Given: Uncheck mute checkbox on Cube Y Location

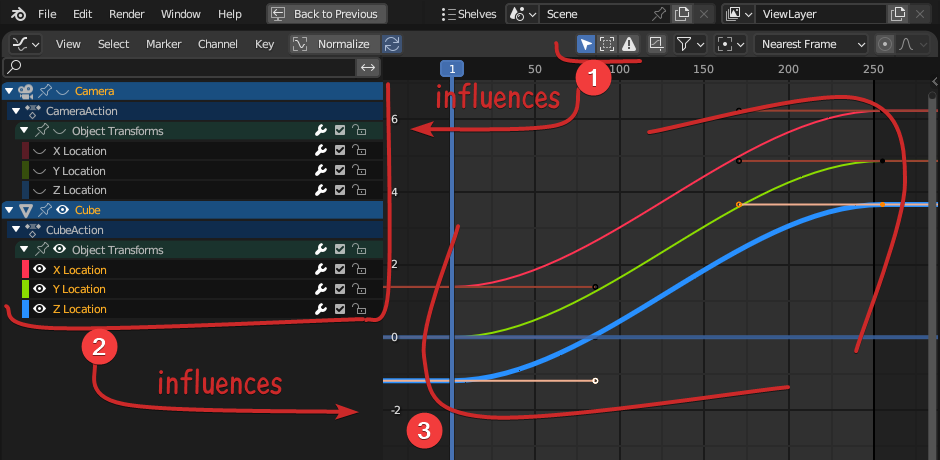Looking at the screenshot, I should tap(340, 289).
